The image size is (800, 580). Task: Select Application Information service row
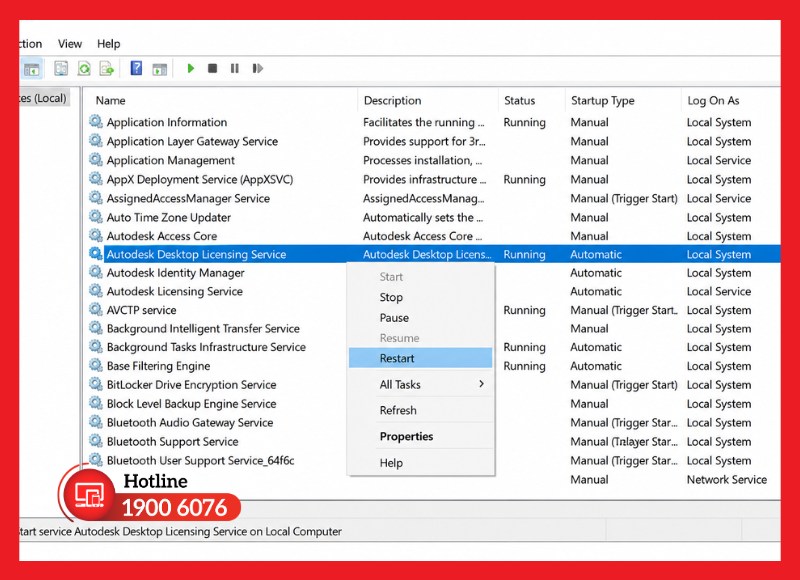[x=434, y=122]
